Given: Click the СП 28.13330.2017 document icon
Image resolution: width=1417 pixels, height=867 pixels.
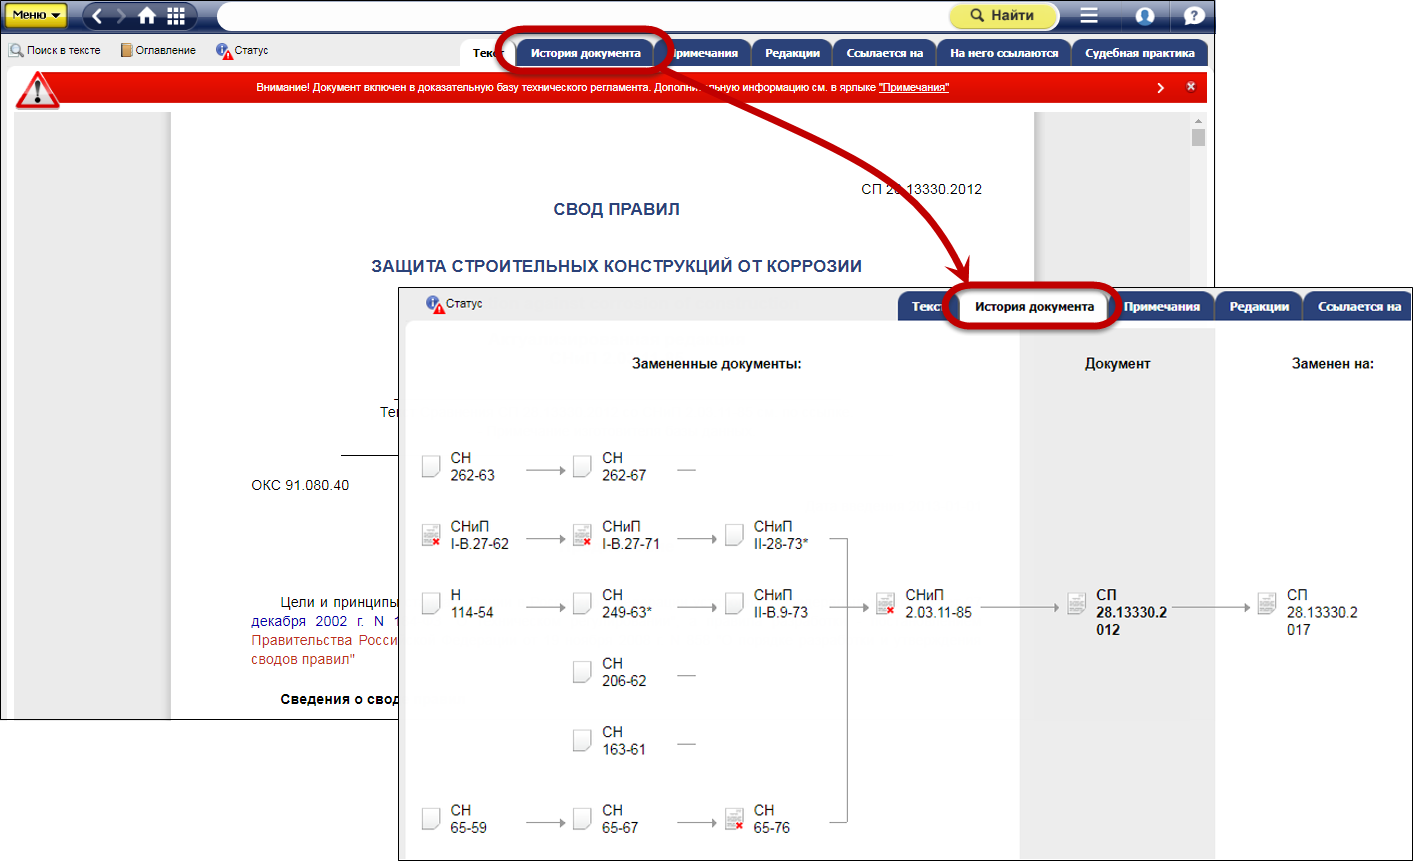Looking at the screenshot, I should pos(1266,603).
